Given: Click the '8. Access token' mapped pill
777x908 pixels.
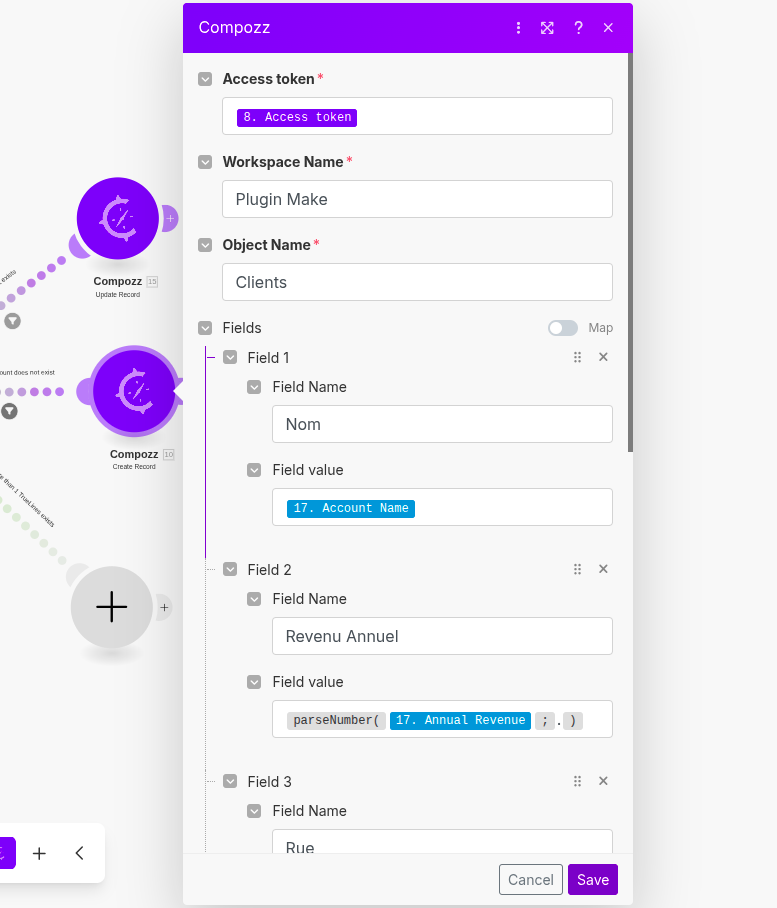Looking at the screenshot, I should (x=296, y=117).
